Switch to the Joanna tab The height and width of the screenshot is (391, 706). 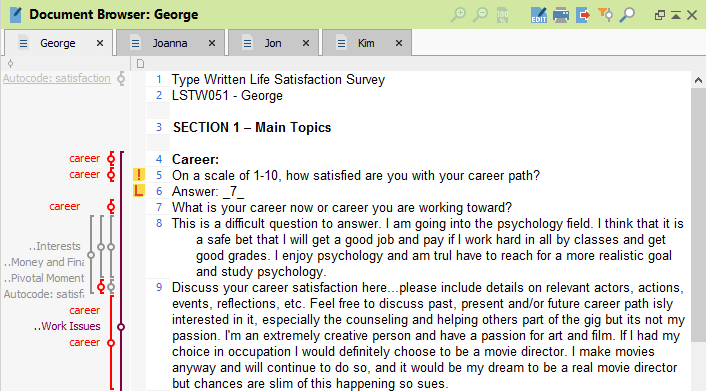coord(170,43)
